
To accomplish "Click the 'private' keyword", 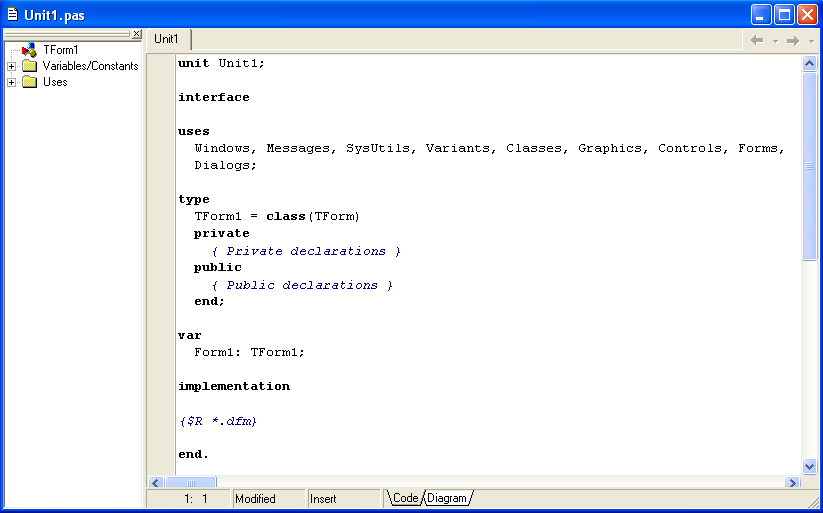I will [x=221, y=233].
